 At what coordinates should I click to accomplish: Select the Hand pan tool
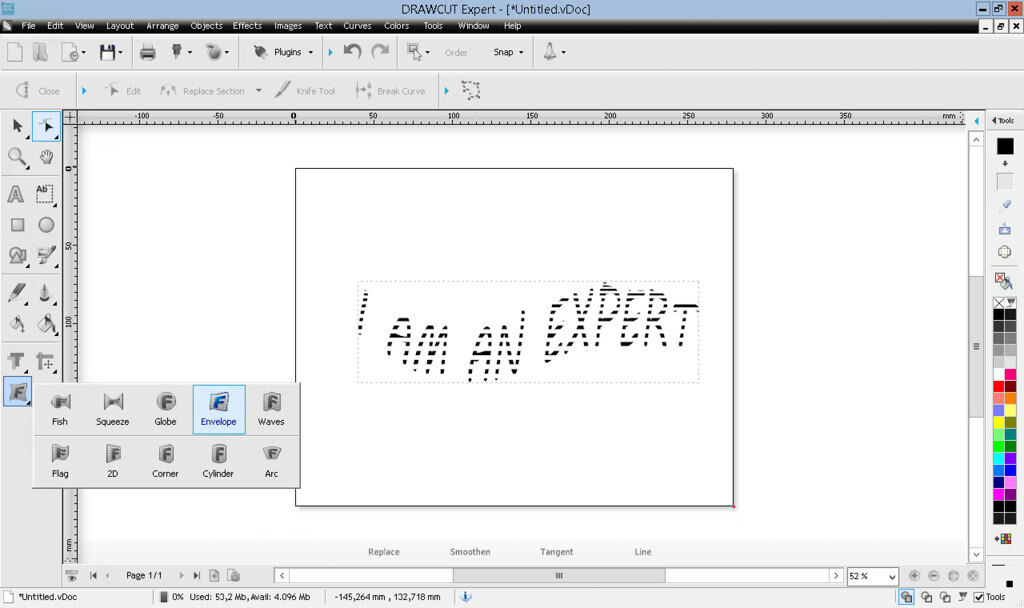coord(46,156)
